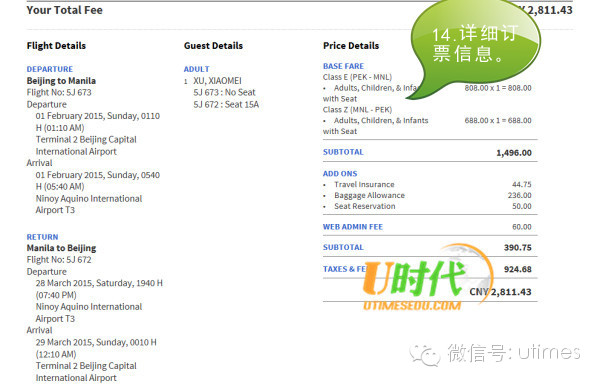
Task: Select guest name 'XU, XIAOMEI'
Action: pyautogui.click(x=217, y=81)
